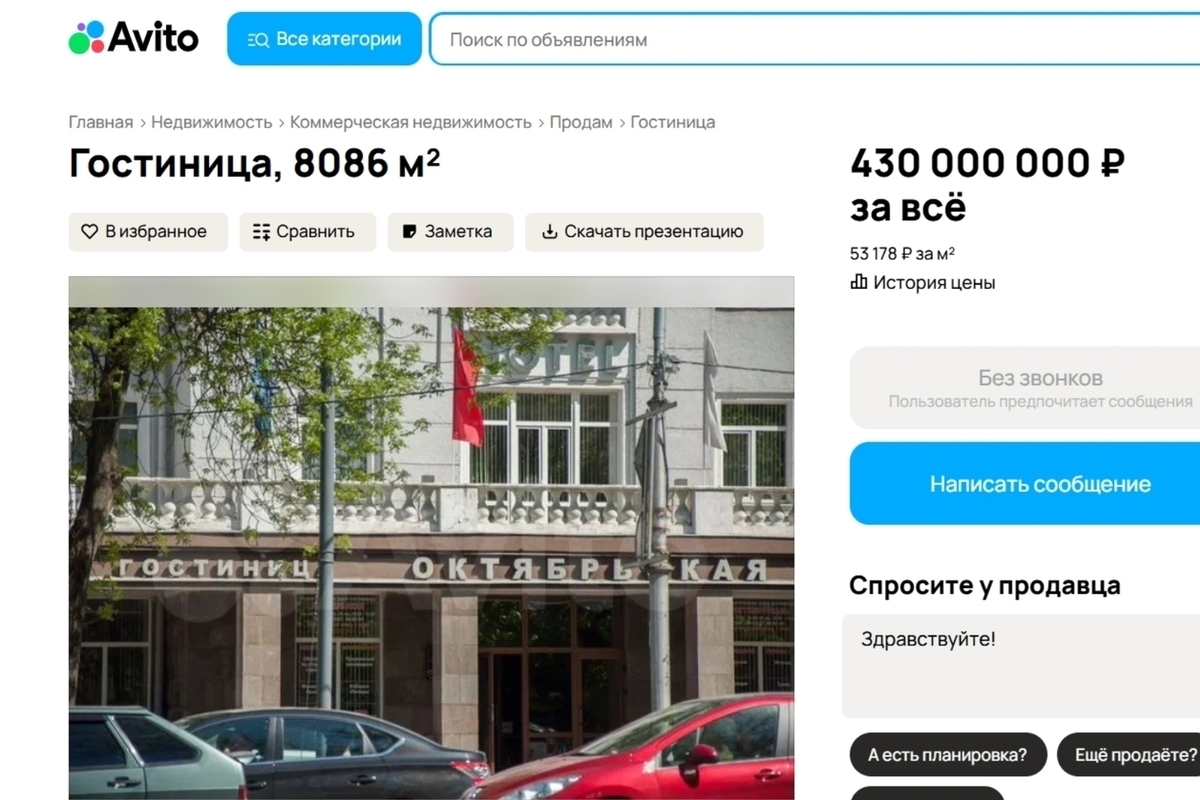The image size is (1200, 800).
Task: Open the Все категории menu
Action: click(x=324, y=39)
